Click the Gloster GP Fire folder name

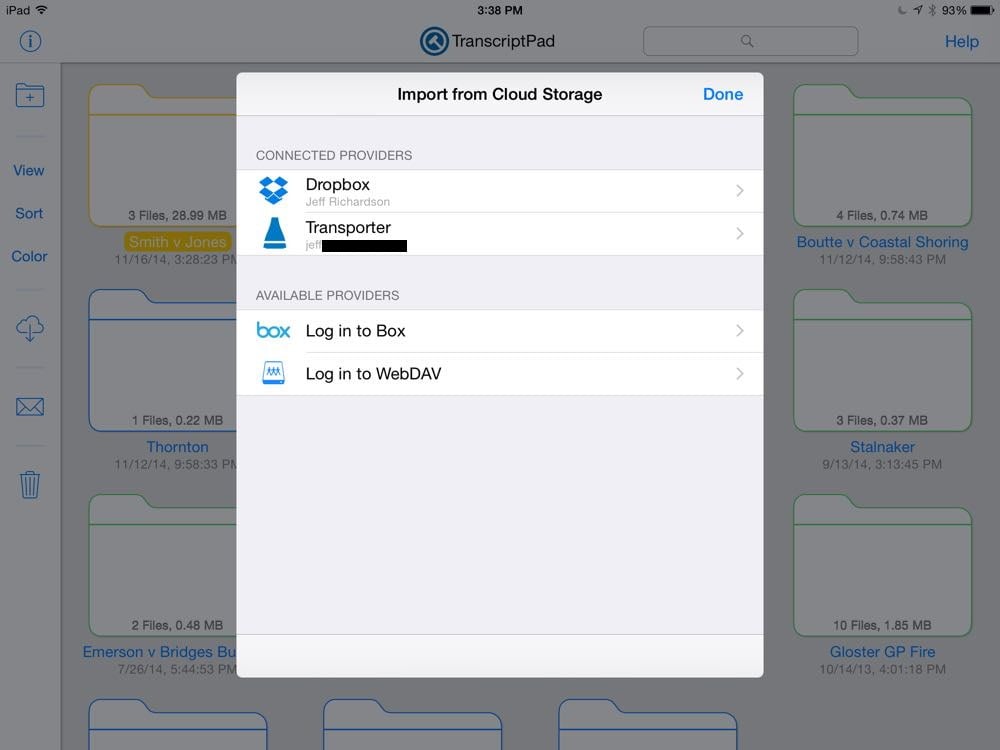[x=882, y=652]
